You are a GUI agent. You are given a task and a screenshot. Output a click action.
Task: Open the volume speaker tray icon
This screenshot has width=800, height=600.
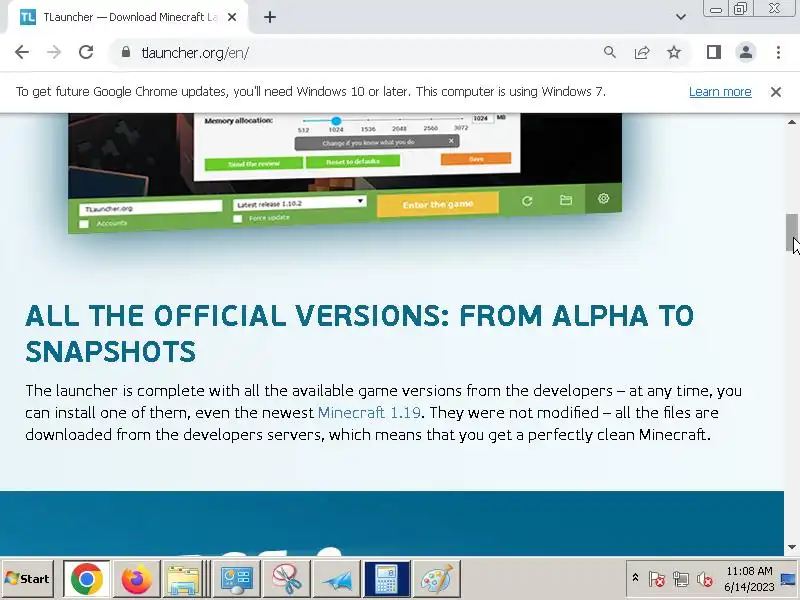[x=705, y=579]
